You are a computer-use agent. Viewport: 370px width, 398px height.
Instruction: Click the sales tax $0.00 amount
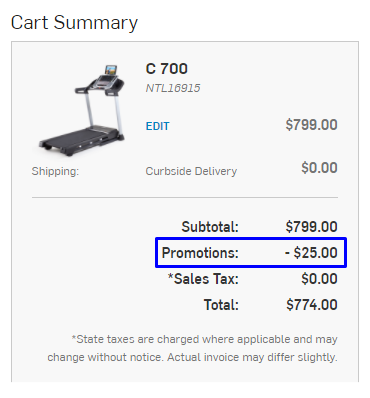(319, 279)
